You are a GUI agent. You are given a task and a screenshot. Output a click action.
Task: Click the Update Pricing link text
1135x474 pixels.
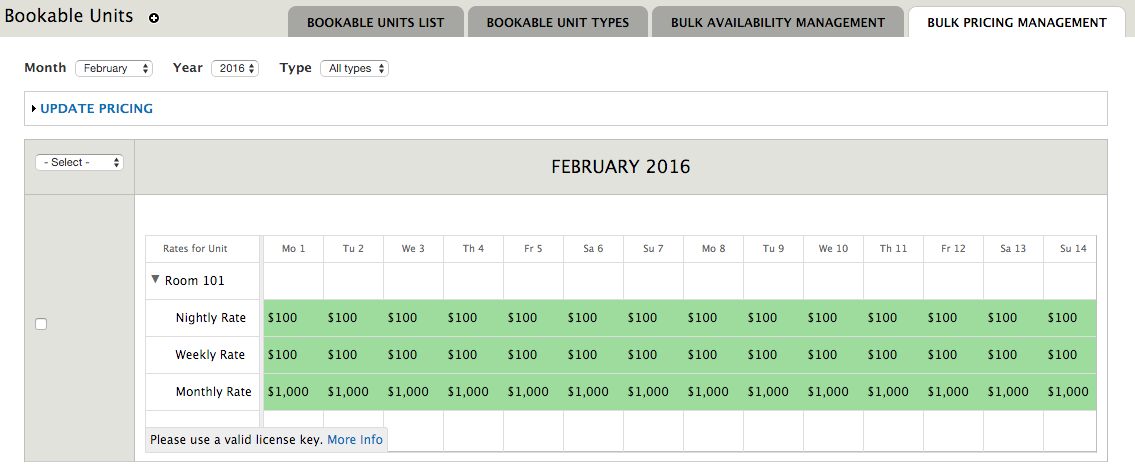pos(96,109)
